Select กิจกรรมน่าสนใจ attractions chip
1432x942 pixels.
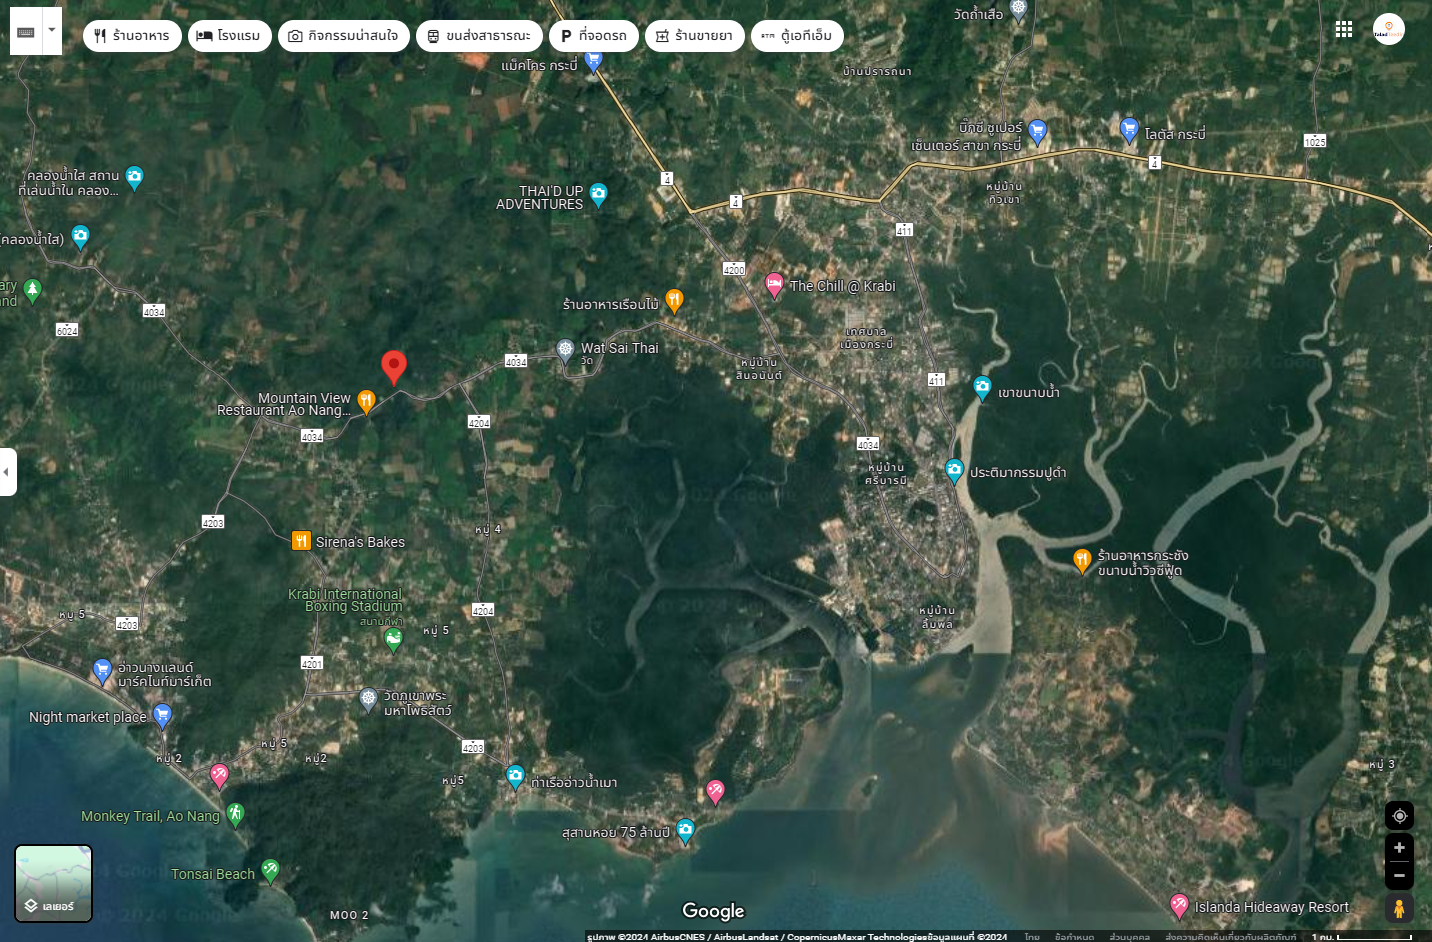pos(344,36)
